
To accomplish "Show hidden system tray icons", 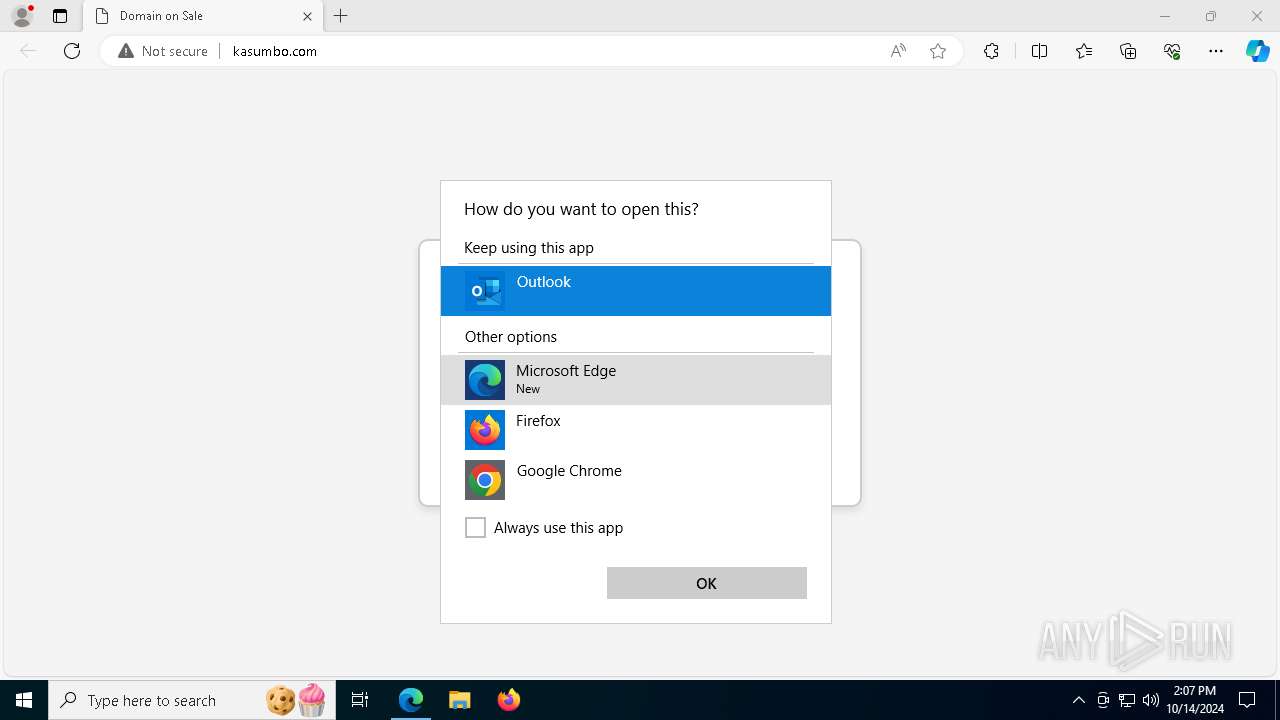I will point(1078,700).
